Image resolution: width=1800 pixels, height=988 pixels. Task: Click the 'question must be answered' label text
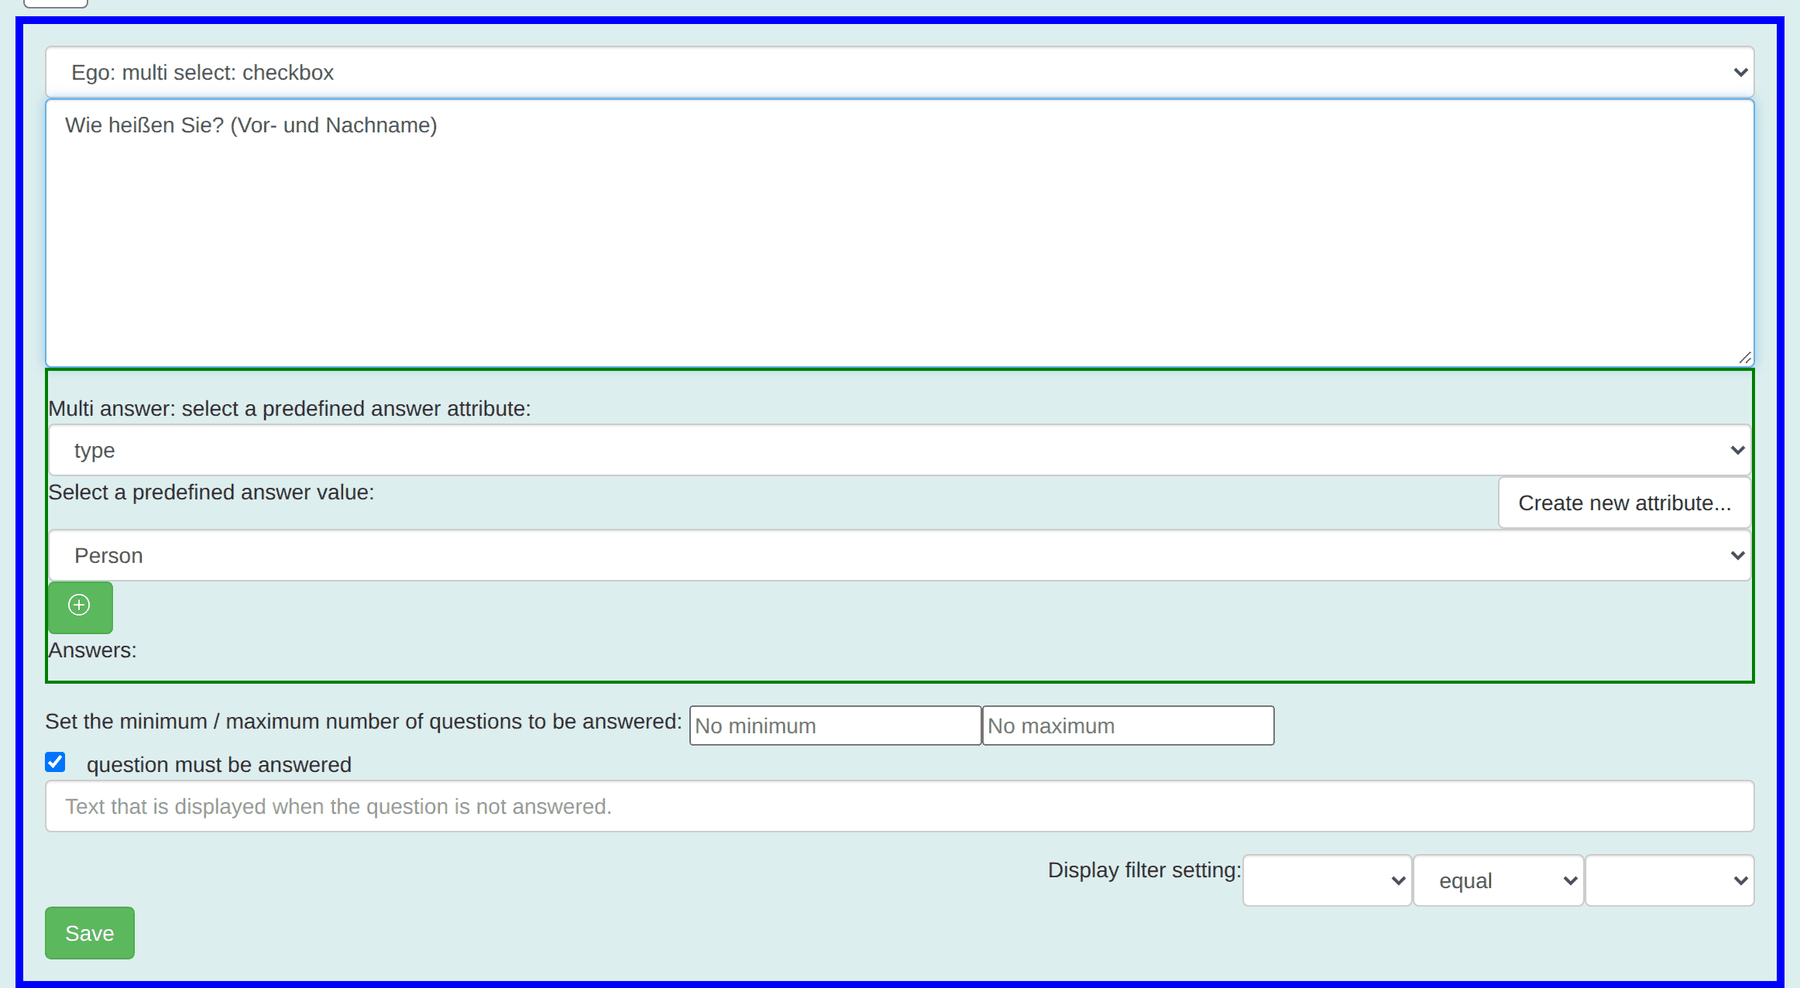tap(219, 765)
